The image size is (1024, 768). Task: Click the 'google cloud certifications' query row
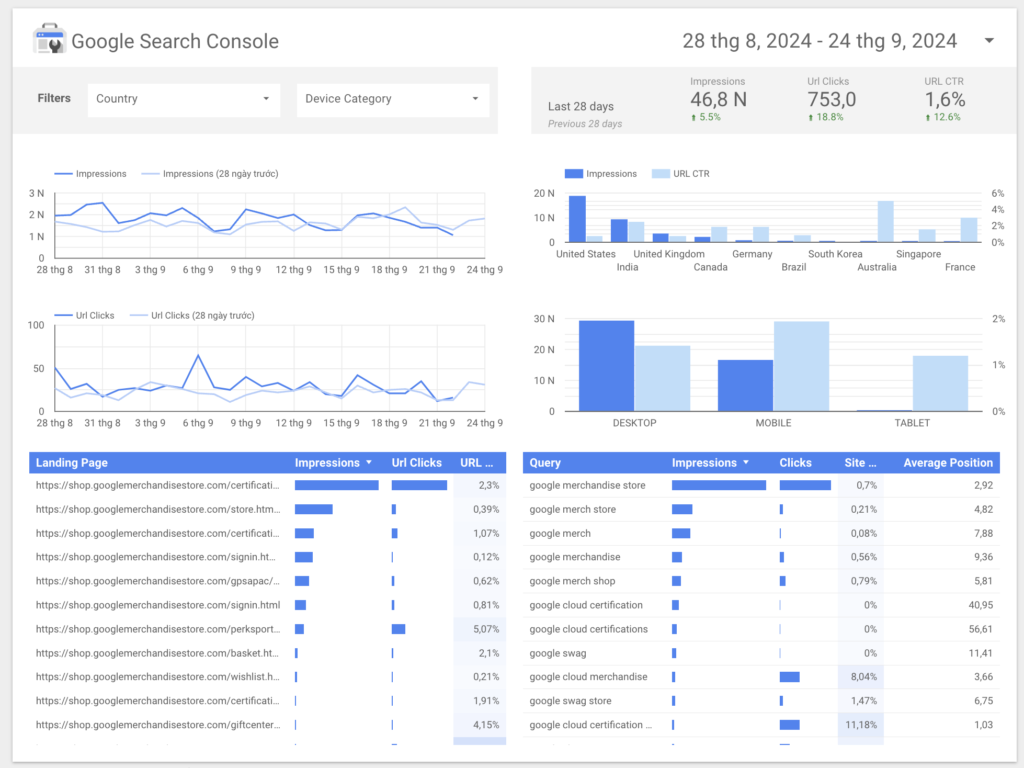(761, 629)
